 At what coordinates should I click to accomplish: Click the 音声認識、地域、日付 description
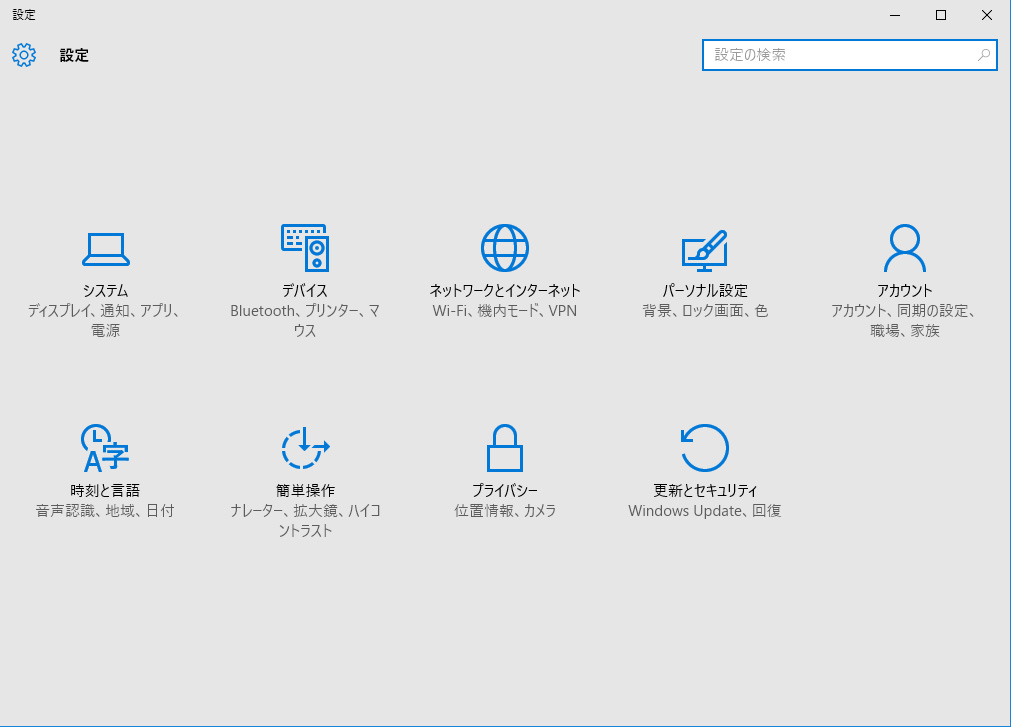pyautogui.click(x=105, y=510)
